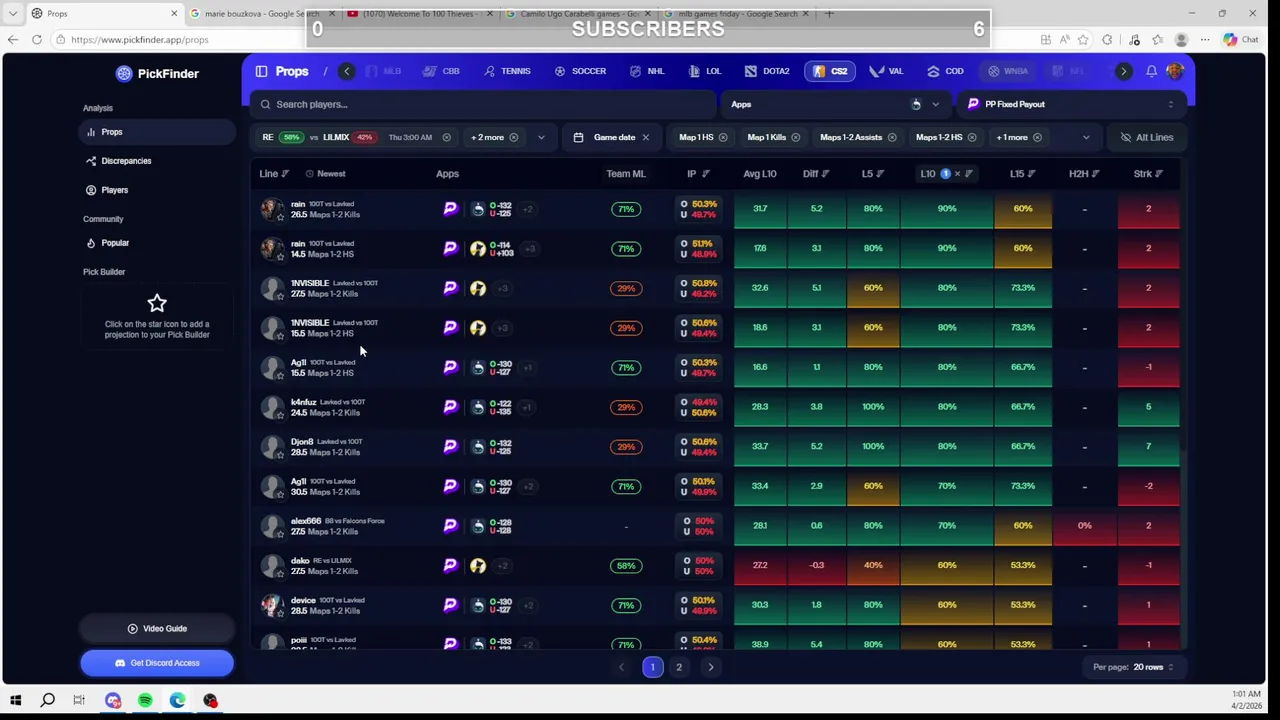Click device's player avatar

[271, 604]
